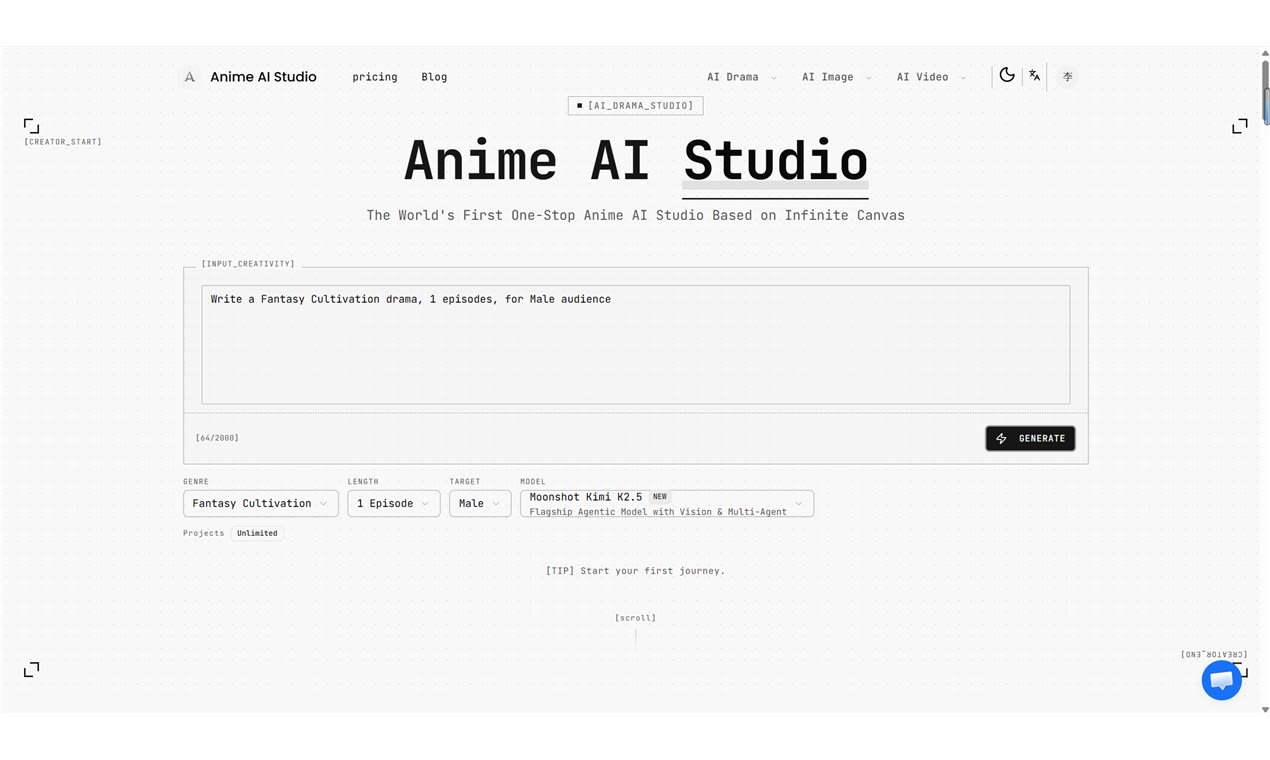Expand the AI Drama menu

tap(741, 77)
